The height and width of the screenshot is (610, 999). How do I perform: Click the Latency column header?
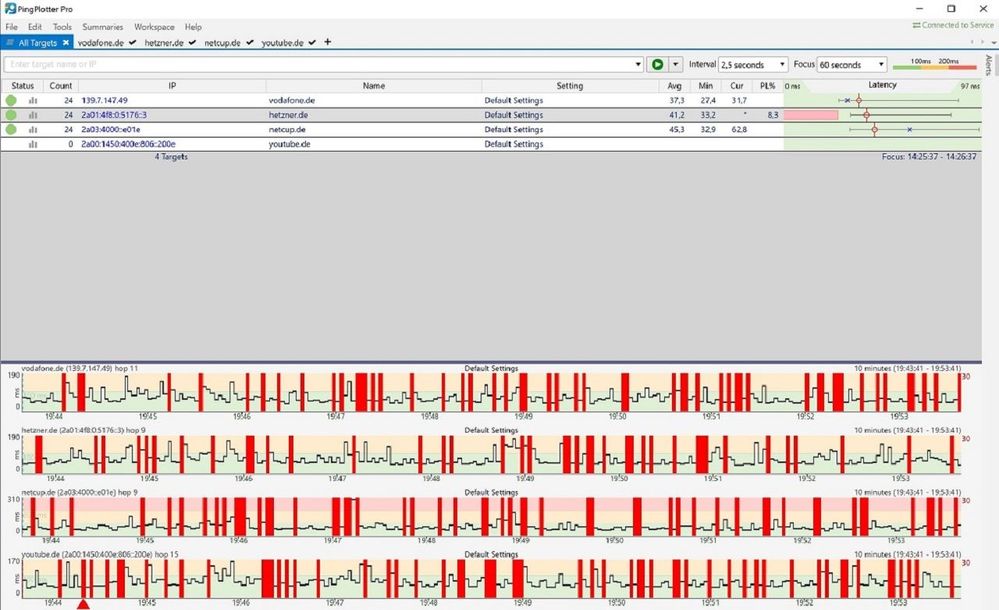882,85
